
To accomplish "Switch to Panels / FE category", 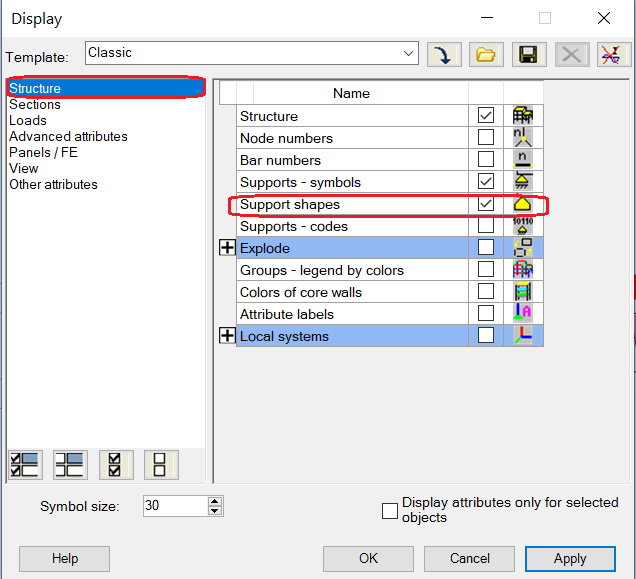I will [x=43, y=152].
